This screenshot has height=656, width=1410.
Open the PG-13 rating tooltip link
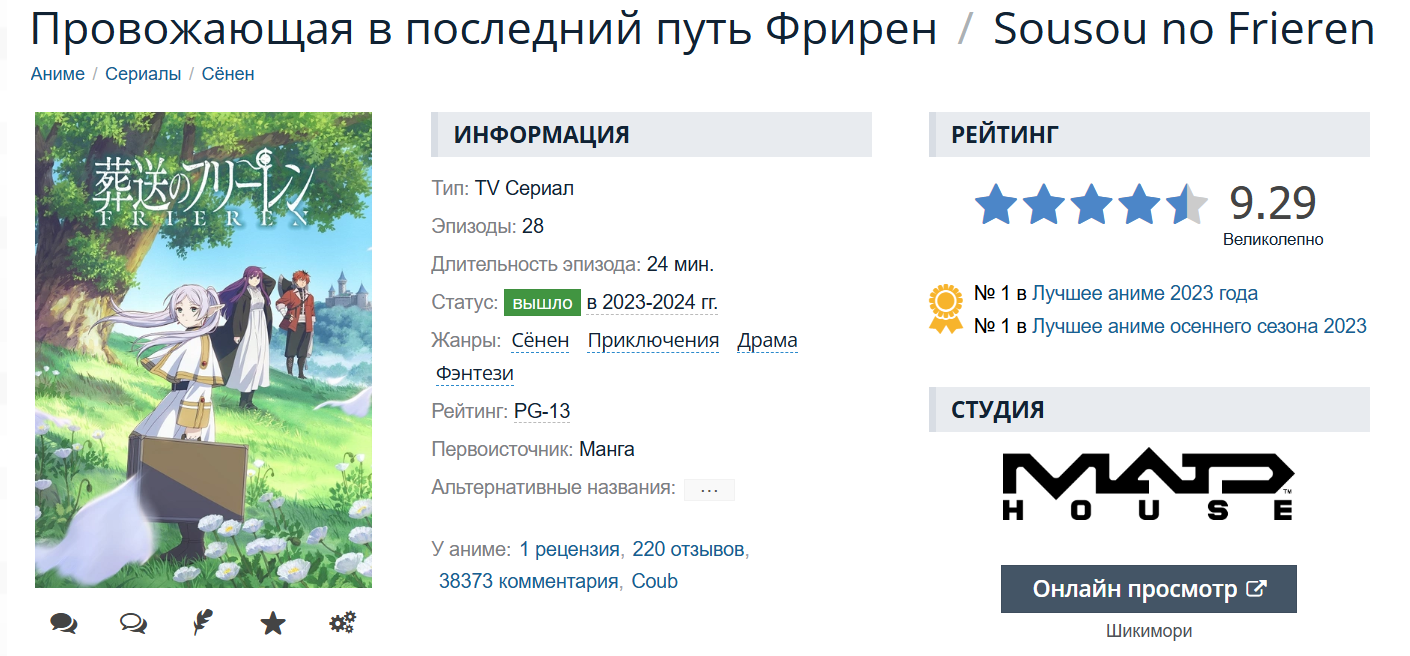pos(542,411)
